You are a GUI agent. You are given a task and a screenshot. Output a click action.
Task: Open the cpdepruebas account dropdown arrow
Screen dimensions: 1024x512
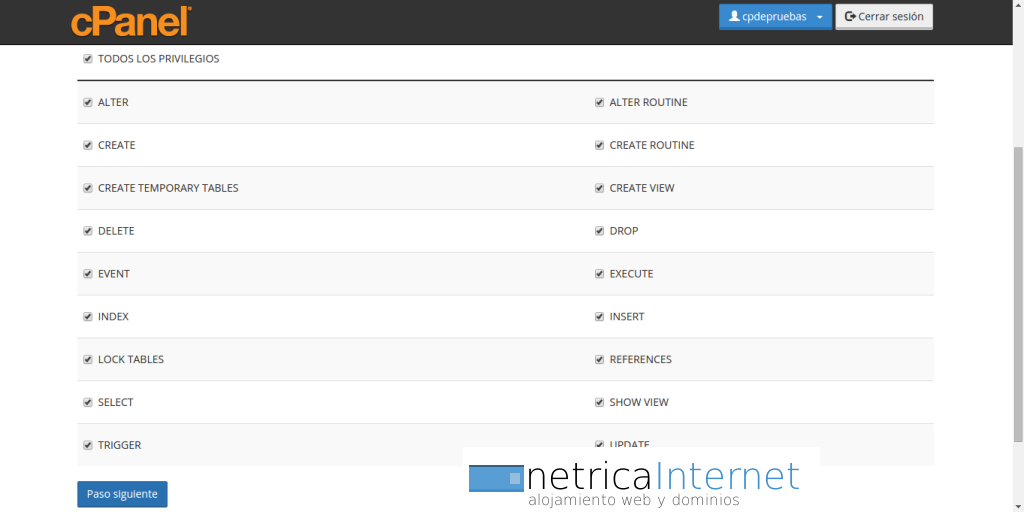pyautogui.click(x=820, y=17)
